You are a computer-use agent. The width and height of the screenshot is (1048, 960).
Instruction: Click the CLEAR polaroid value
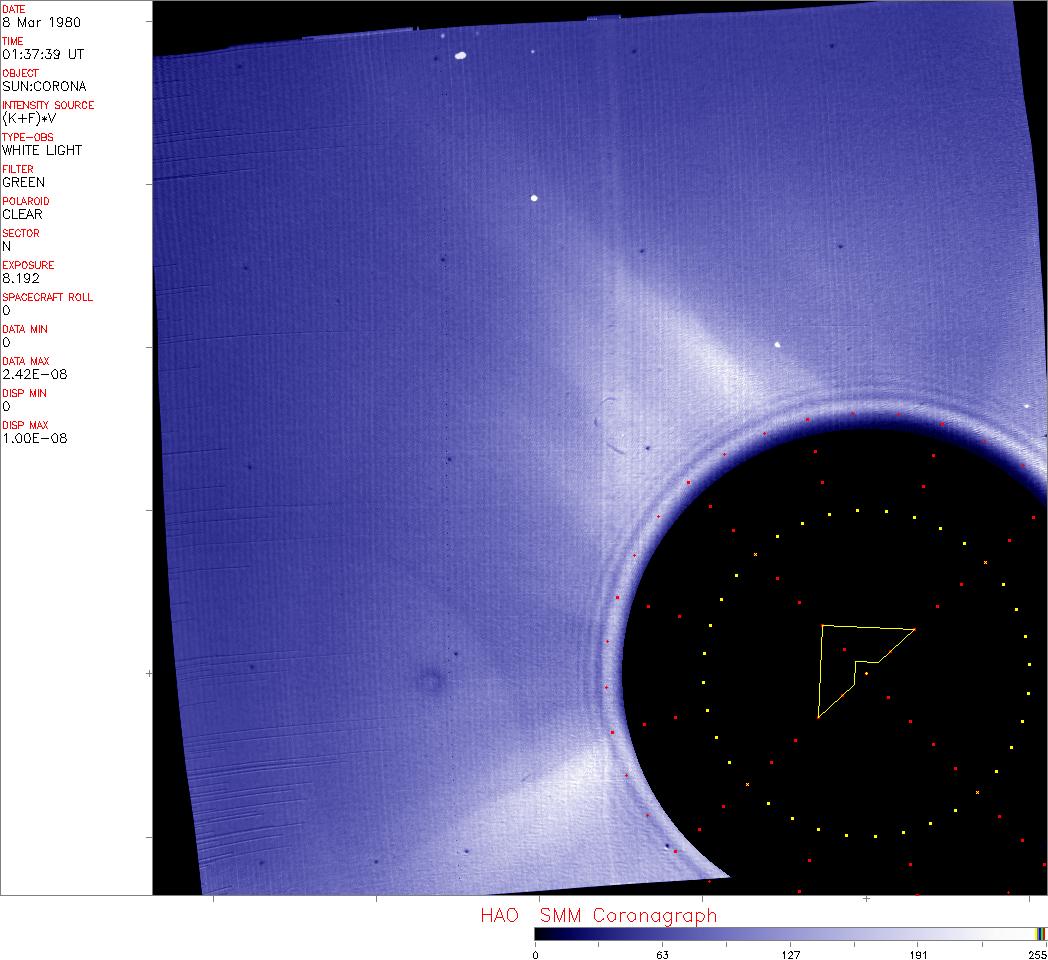click(x=23, y=214)
